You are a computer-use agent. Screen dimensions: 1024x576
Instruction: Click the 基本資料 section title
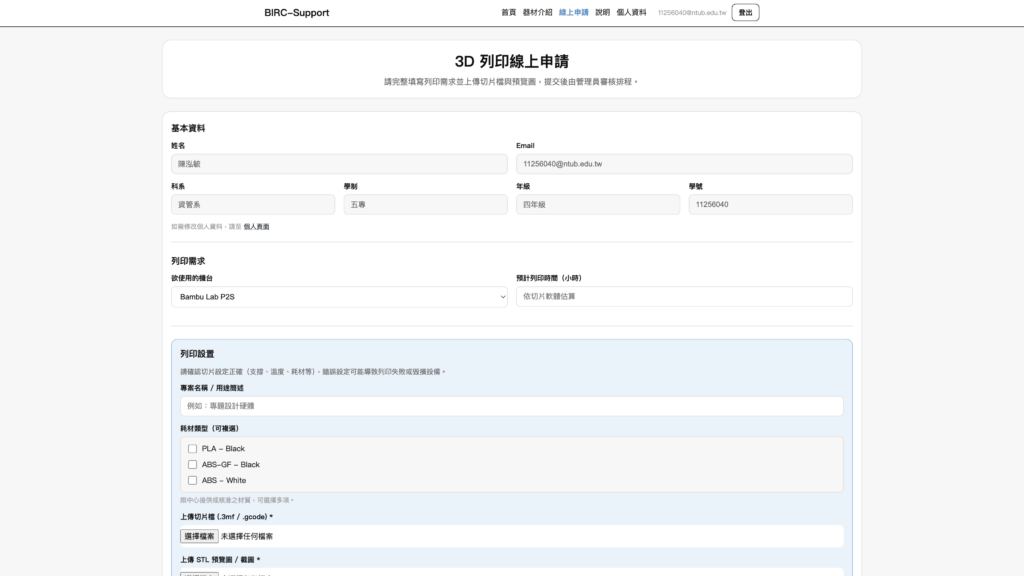188,128
